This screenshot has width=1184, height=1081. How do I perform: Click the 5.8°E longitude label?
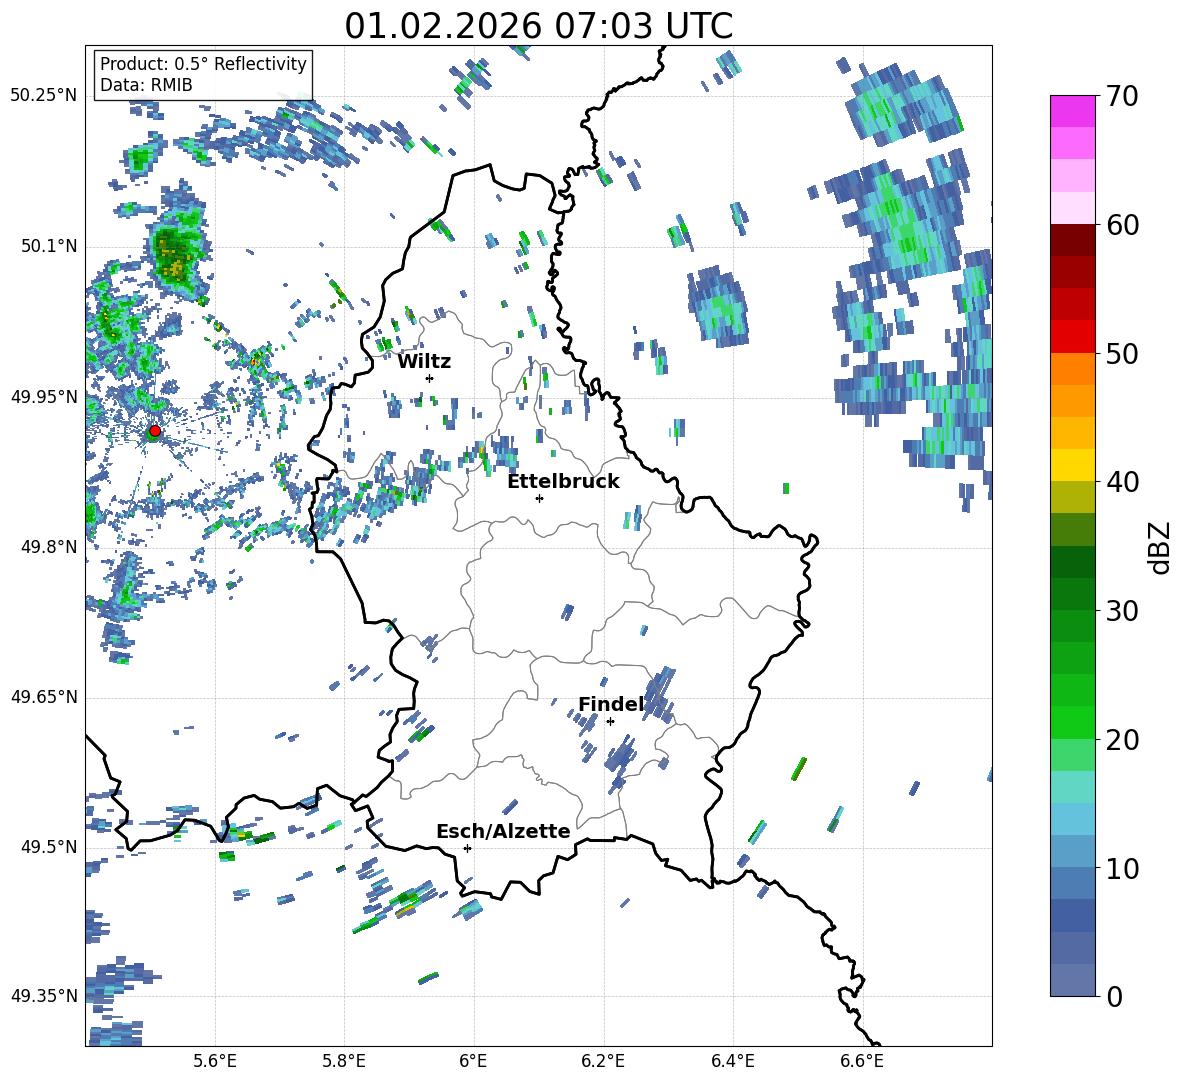[344, 1061]
